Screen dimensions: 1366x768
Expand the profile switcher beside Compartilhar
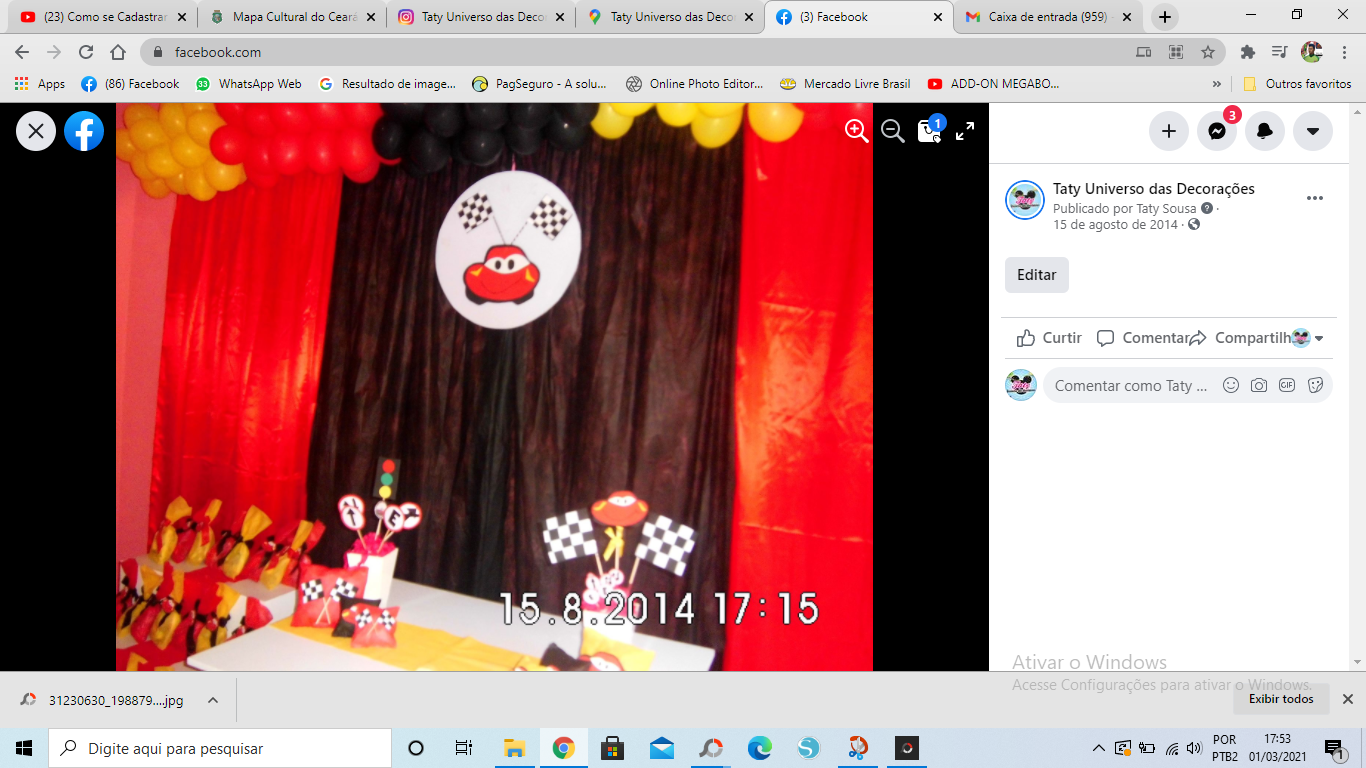pos(1307,338)
